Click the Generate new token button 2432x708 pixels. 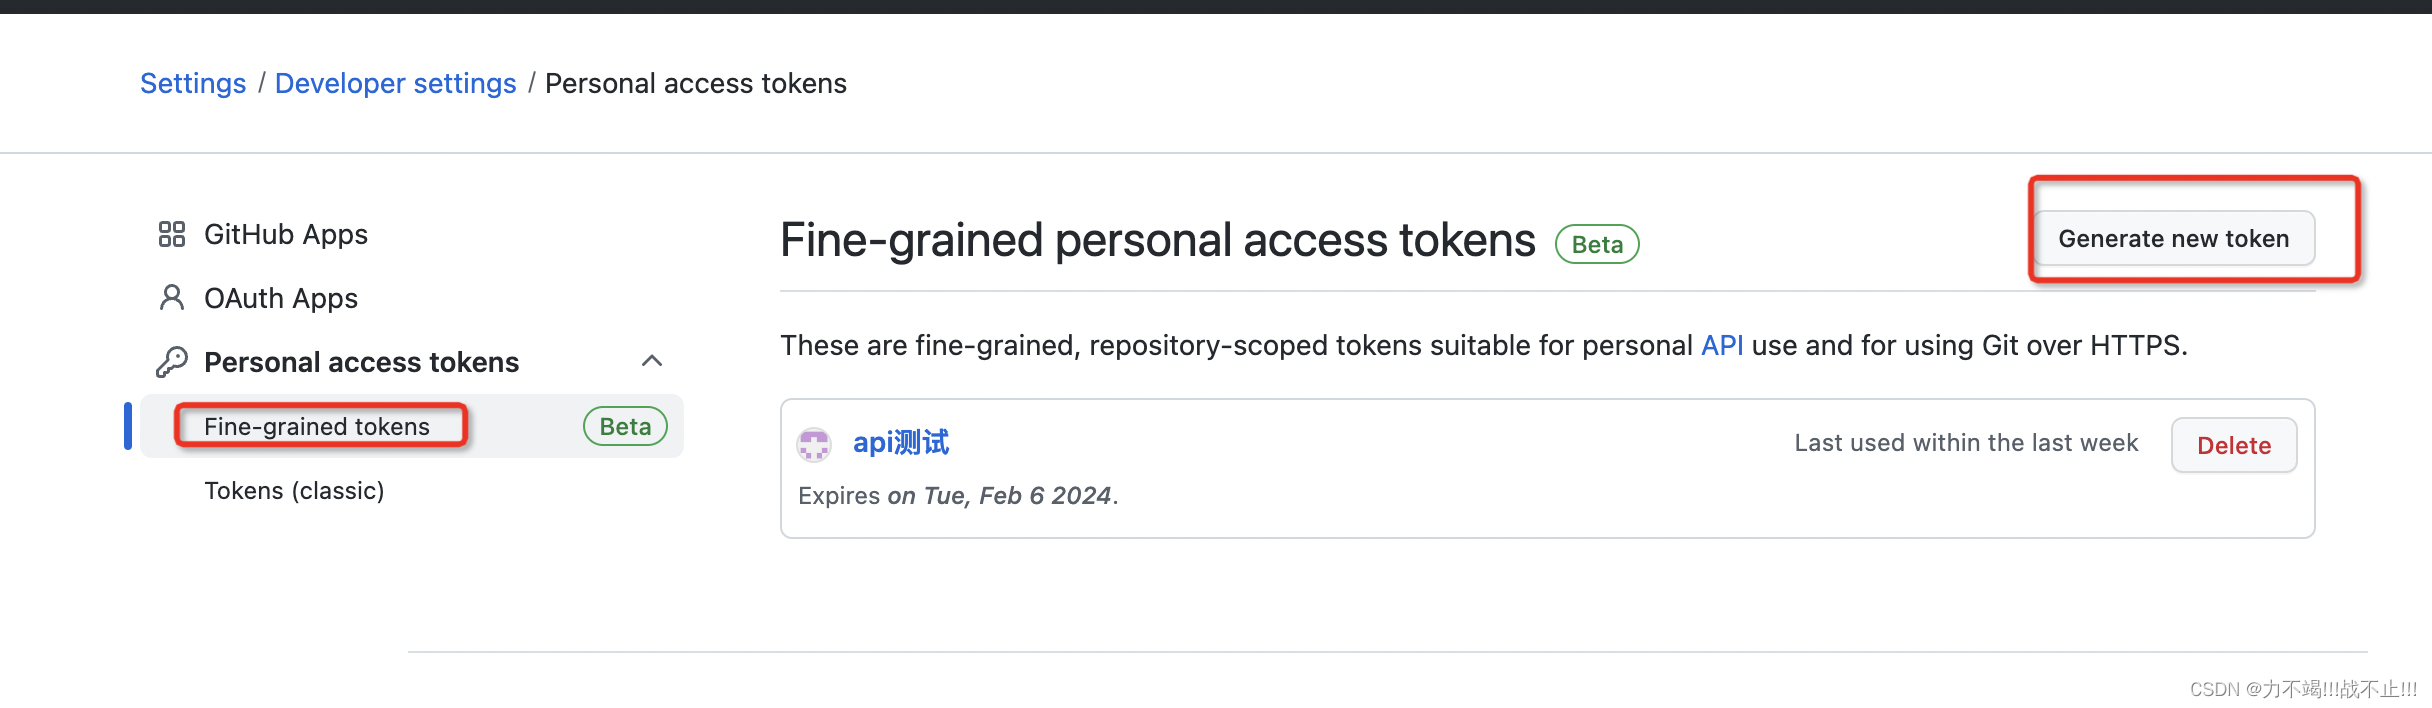(x=2174, y=238)
